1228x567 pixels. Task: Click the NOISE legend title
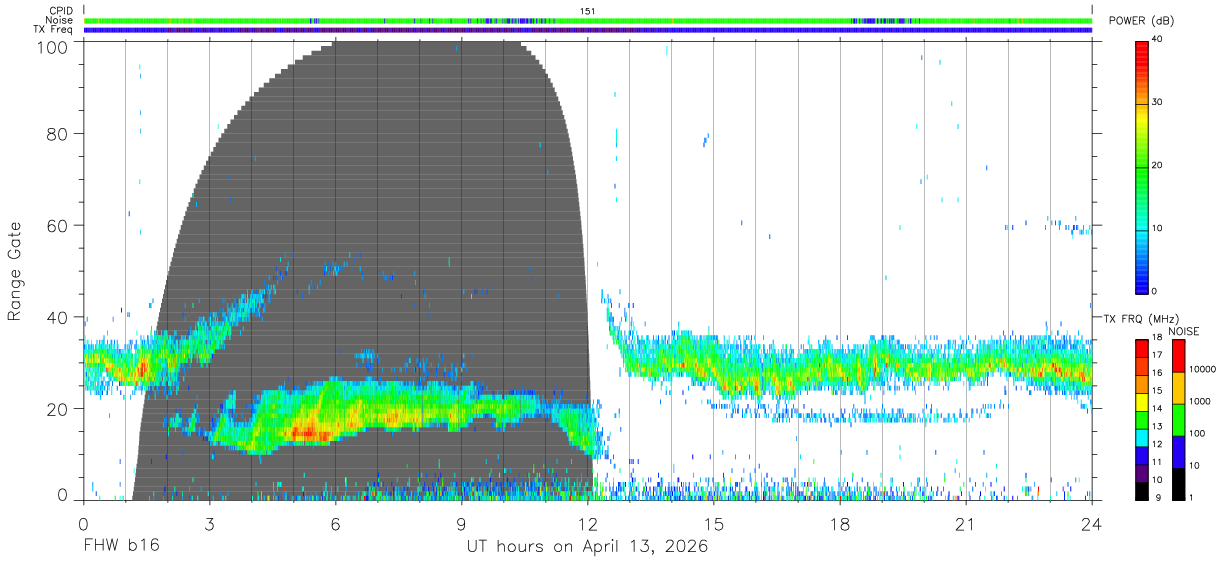(x=1183, y=331)
